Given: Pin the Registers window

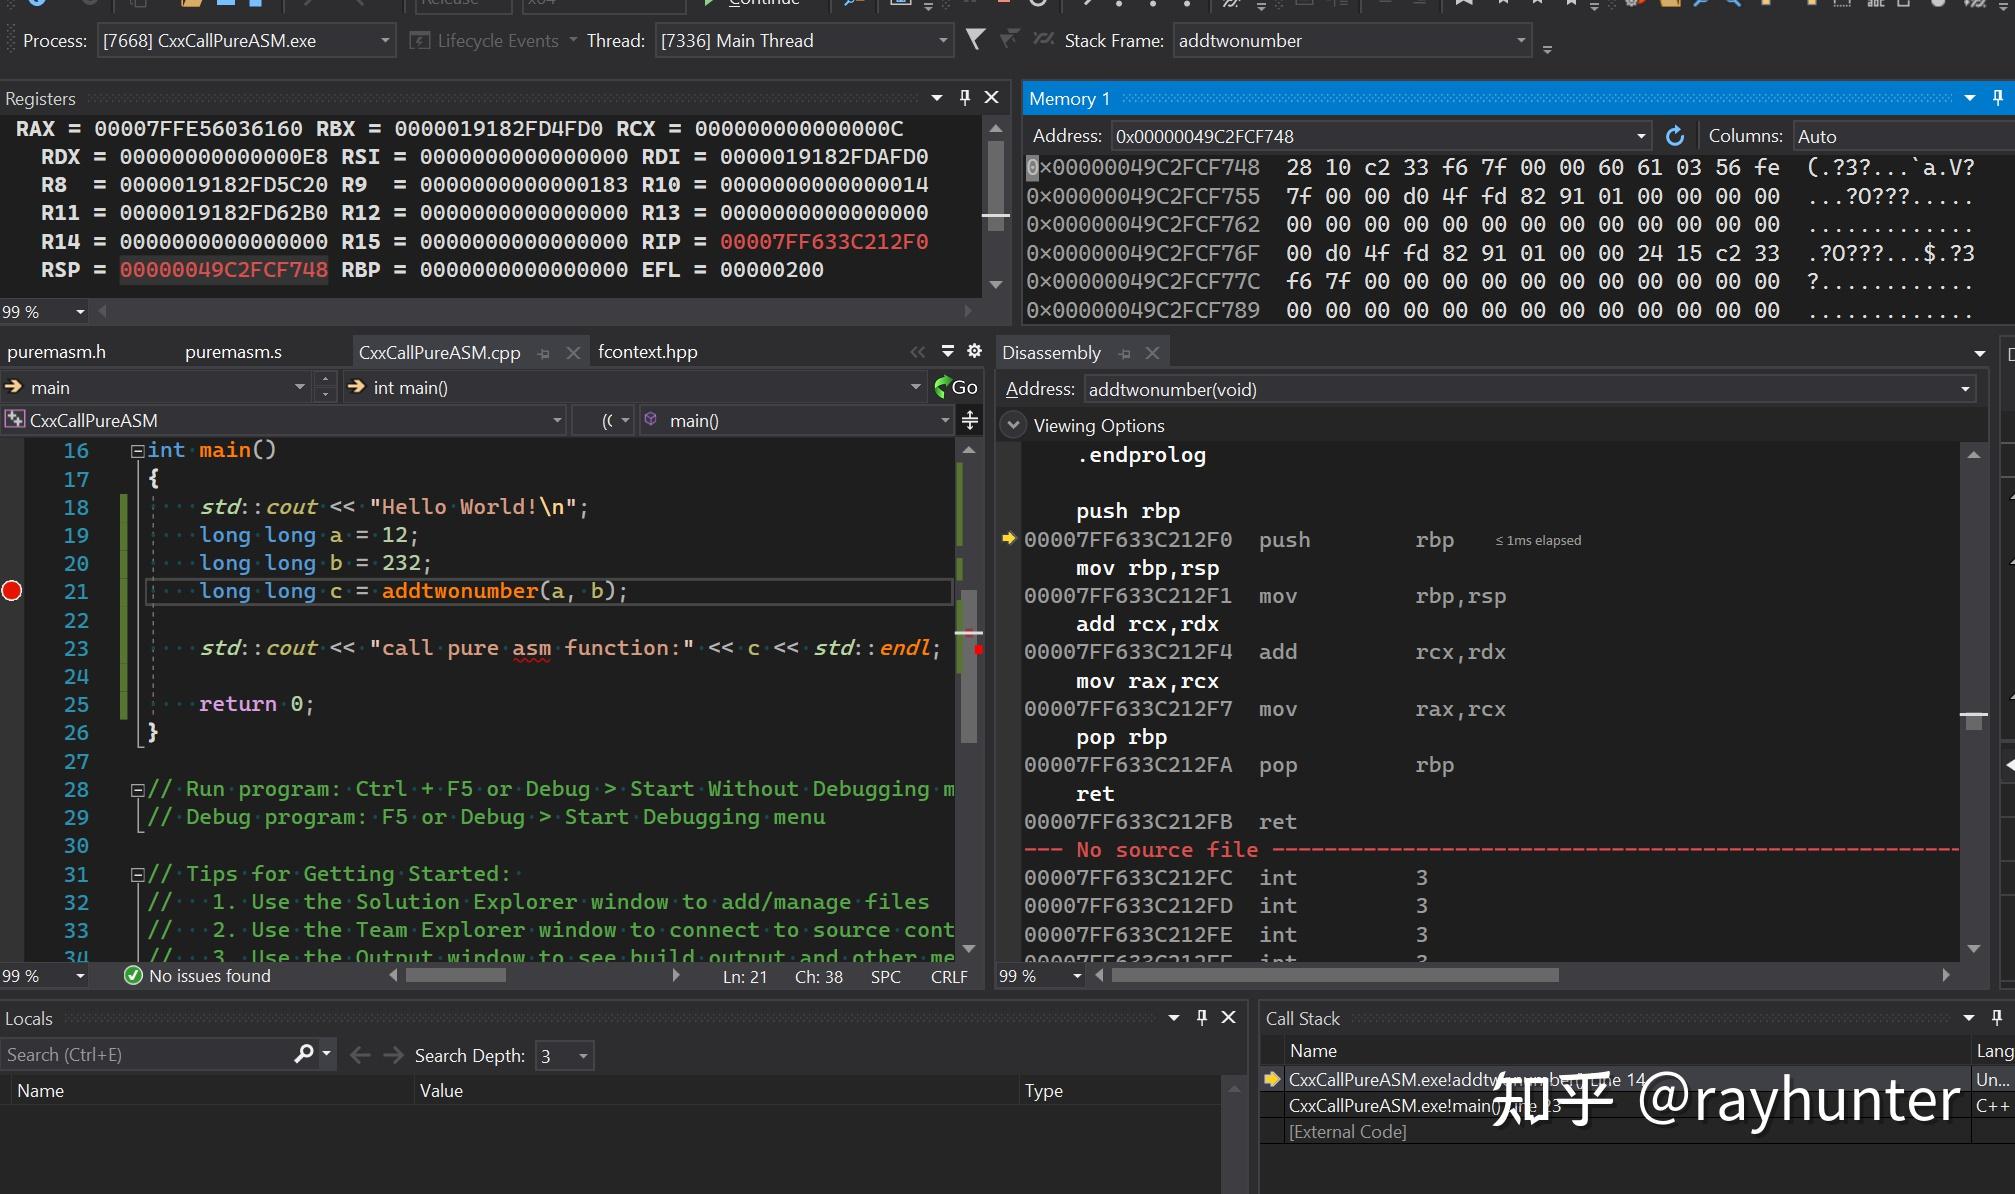Looking at the screenshot, I should [x=964, y=97].
